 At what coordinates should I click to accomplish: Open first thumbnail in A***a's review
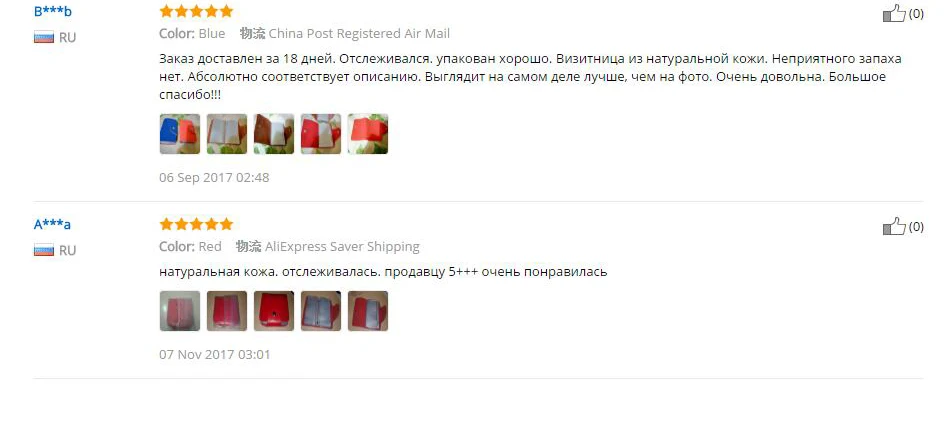point(180,311)
